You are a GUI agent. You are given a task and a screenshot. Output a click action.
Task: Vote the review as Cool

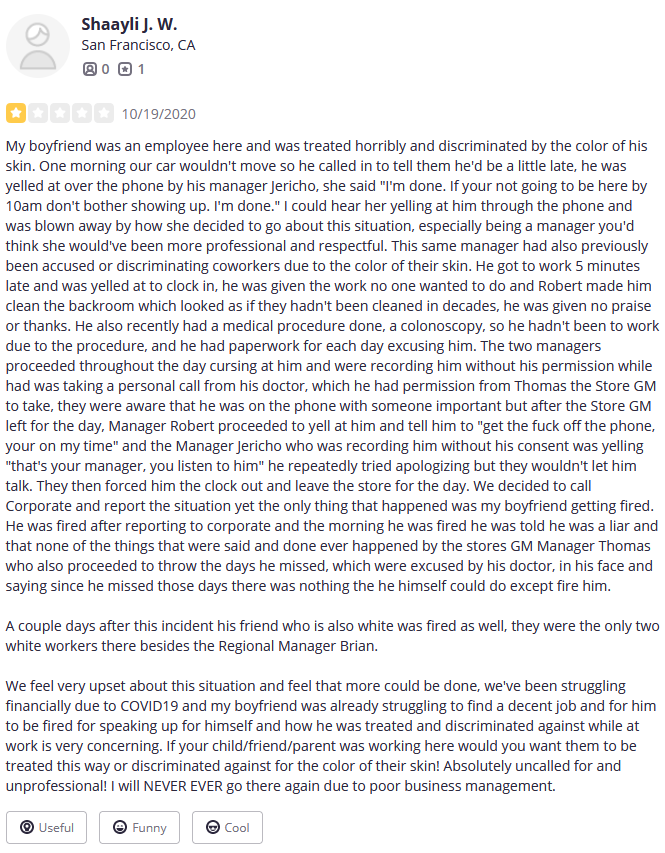227,827
